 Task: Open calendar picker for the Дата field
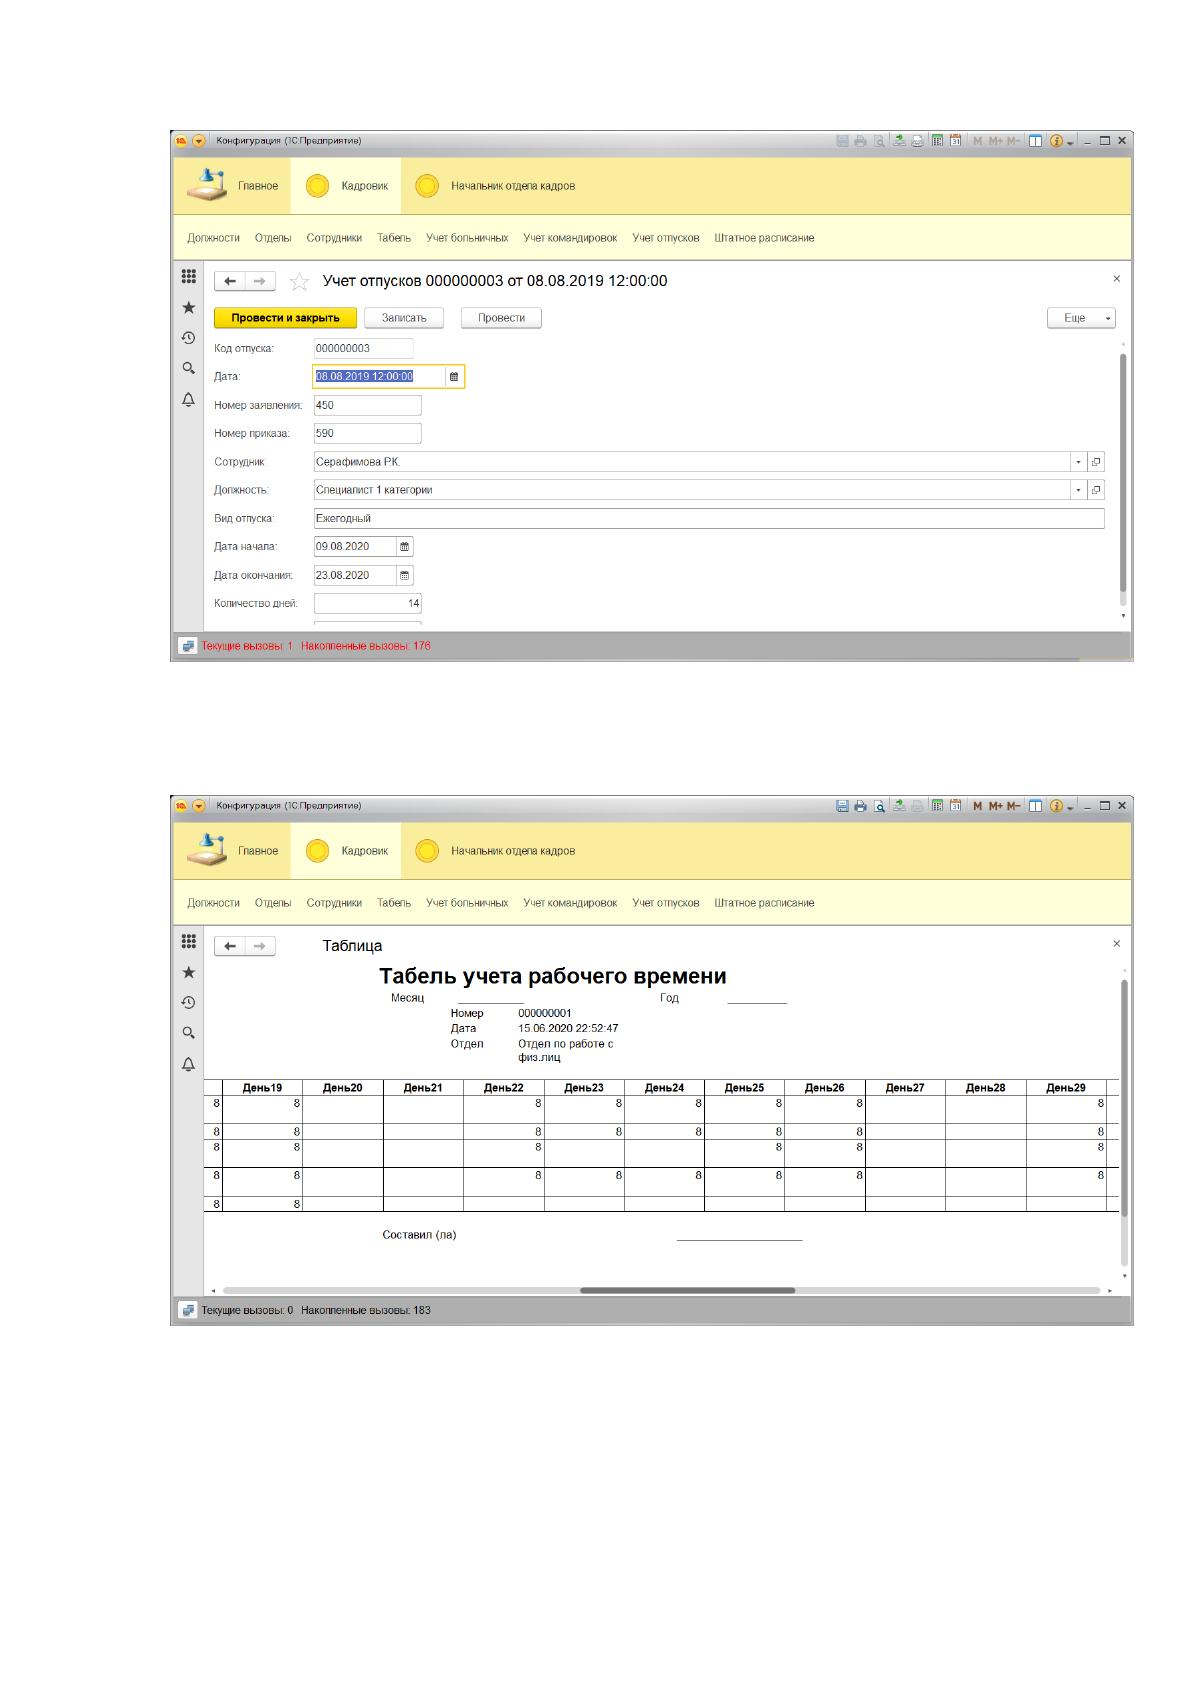tap(454, 377)
